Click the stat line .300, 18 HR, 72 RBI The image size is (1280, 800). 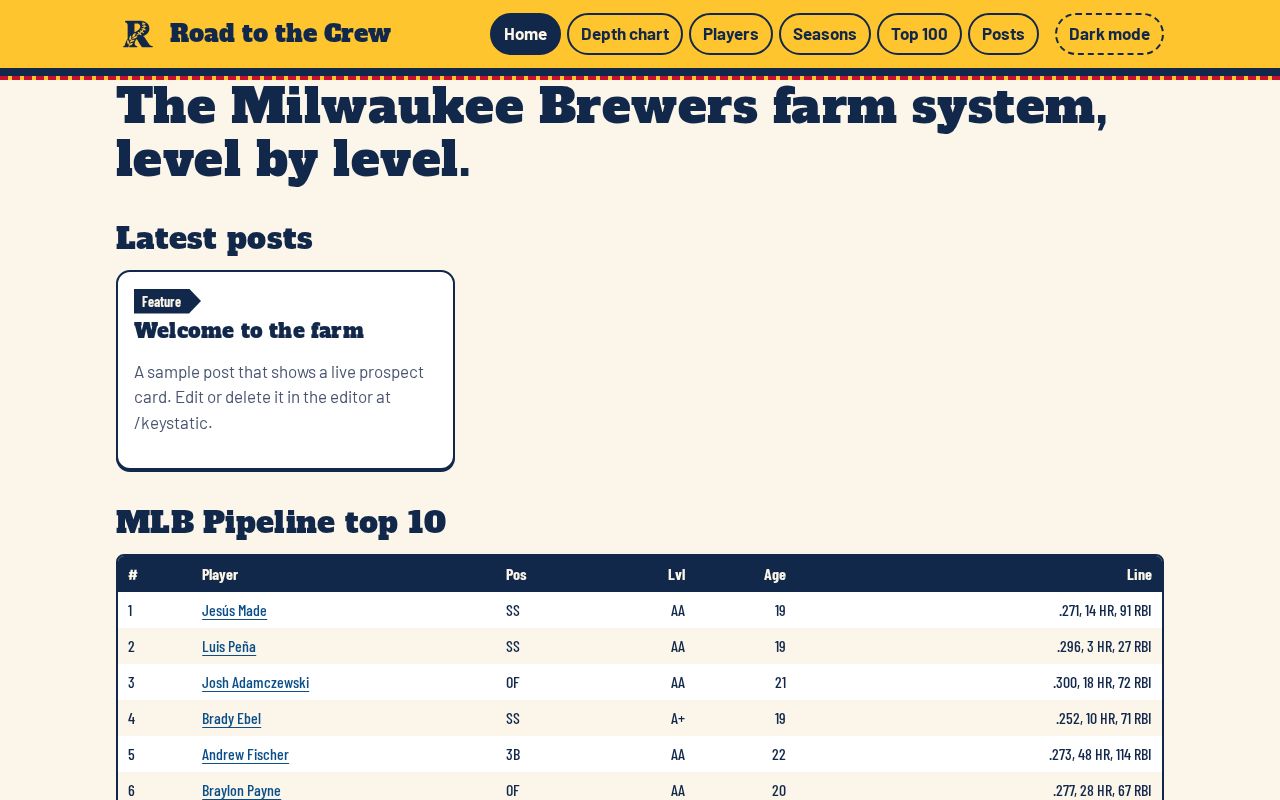(1102, 683)
